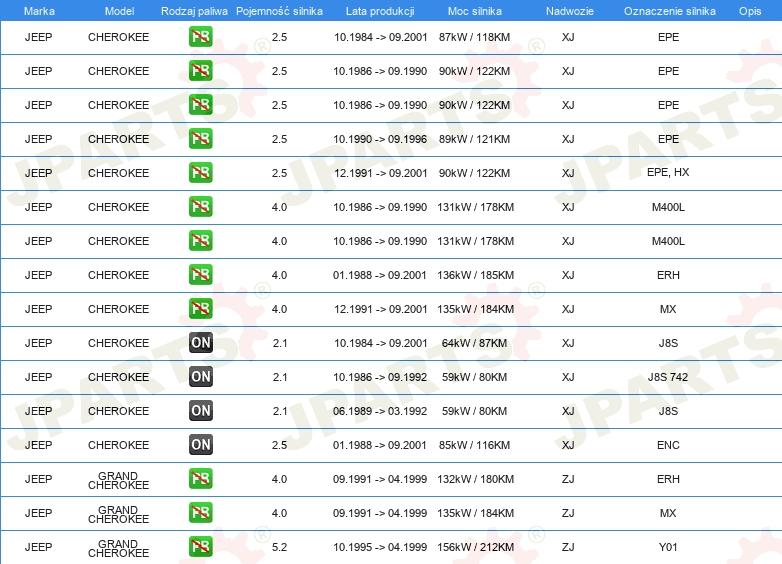
Task: Click the 64kW / 87KM power cell
Action: point(474,343)
